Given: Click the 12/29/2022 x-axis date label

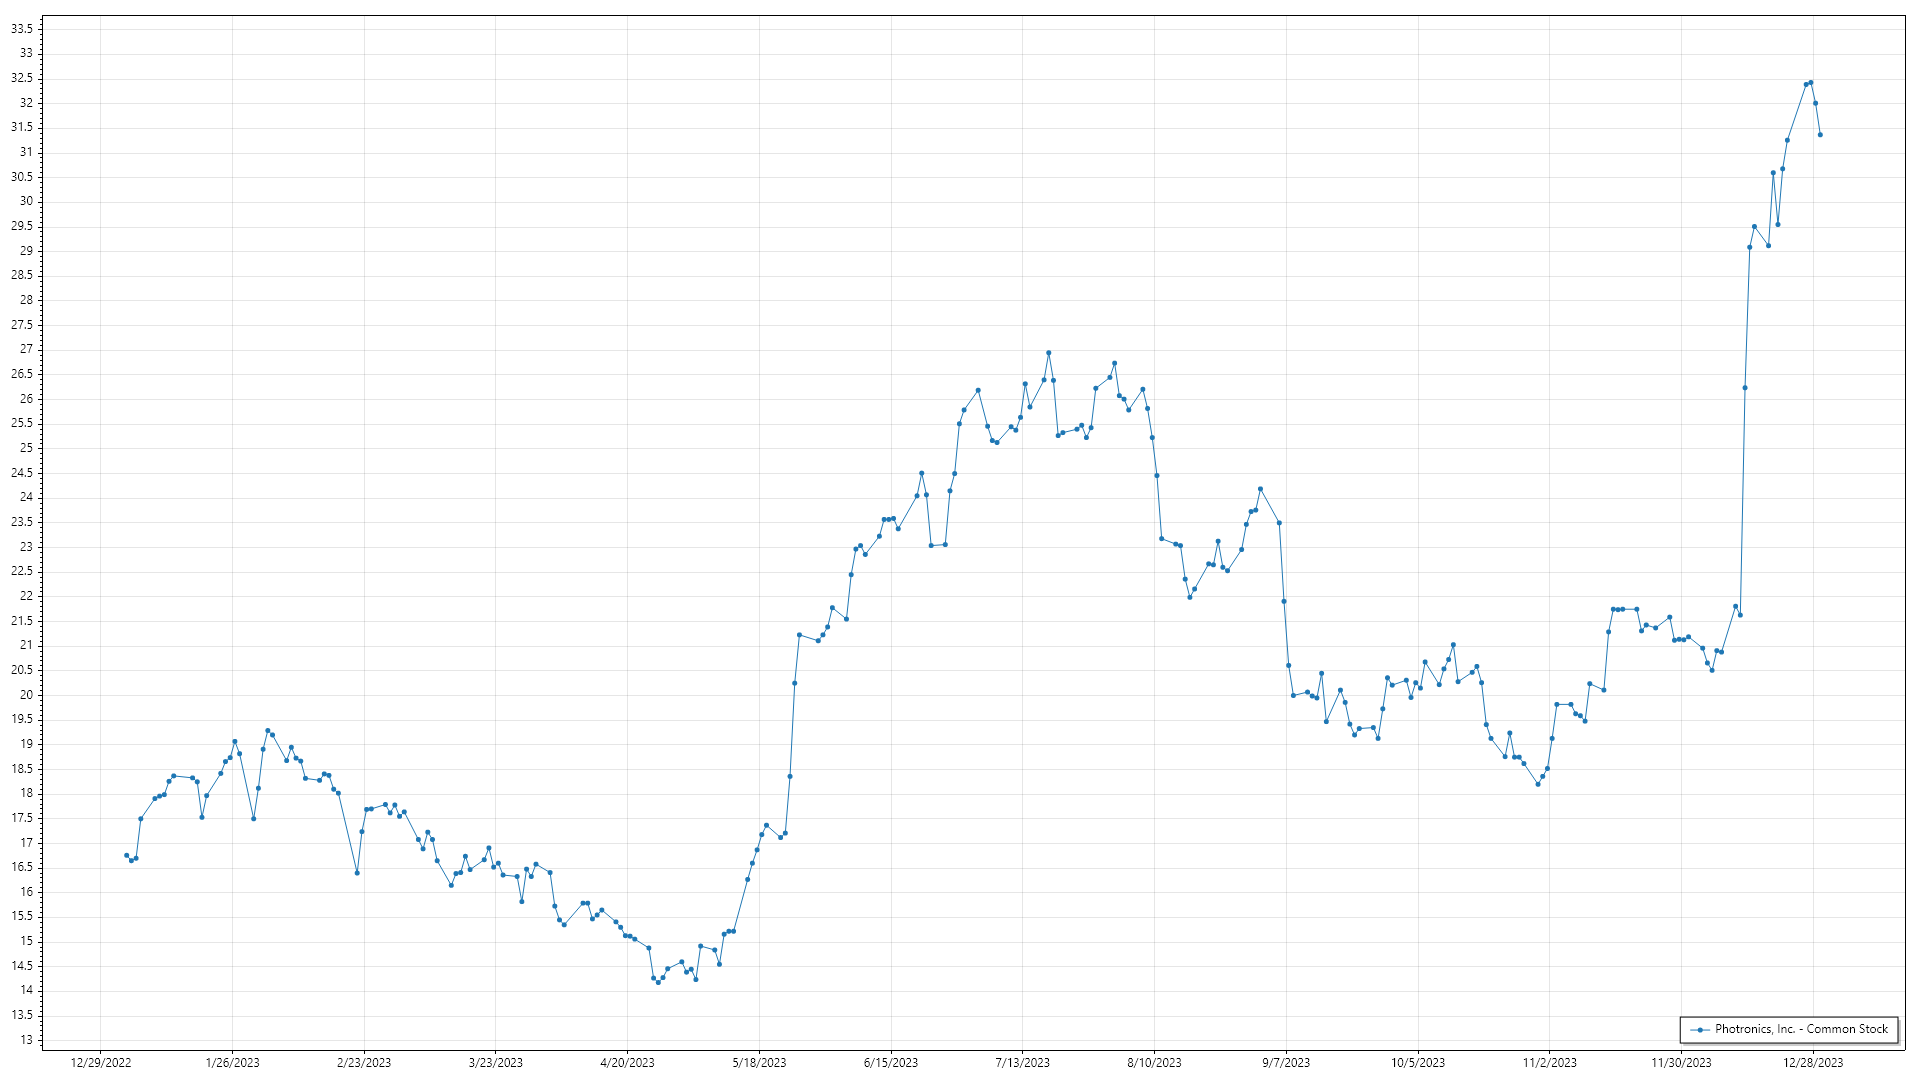Looking at the screenshot, I should click(101, 1062).
